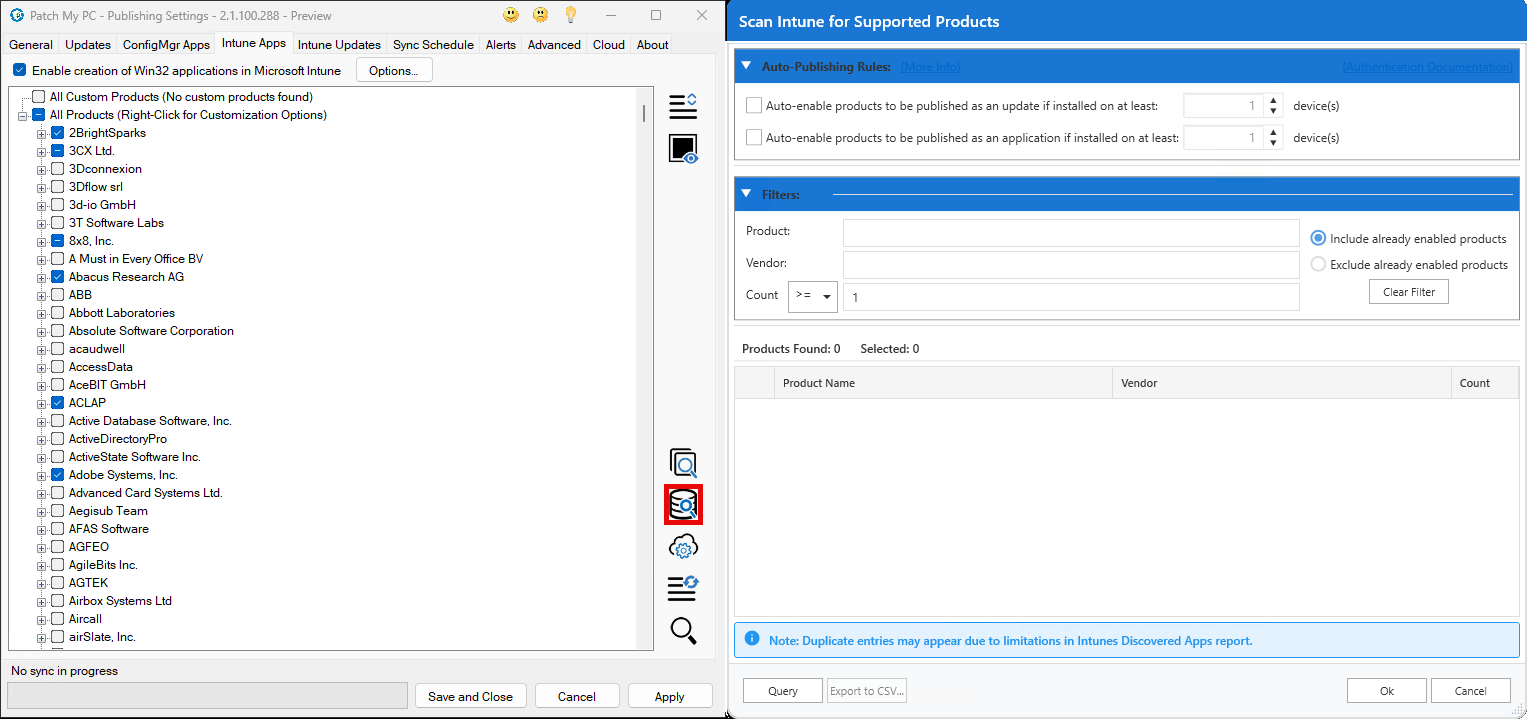1527x719 pixels.
Task: Click the expand/collapse tree list icon
Action: click(x=683, y=105)
